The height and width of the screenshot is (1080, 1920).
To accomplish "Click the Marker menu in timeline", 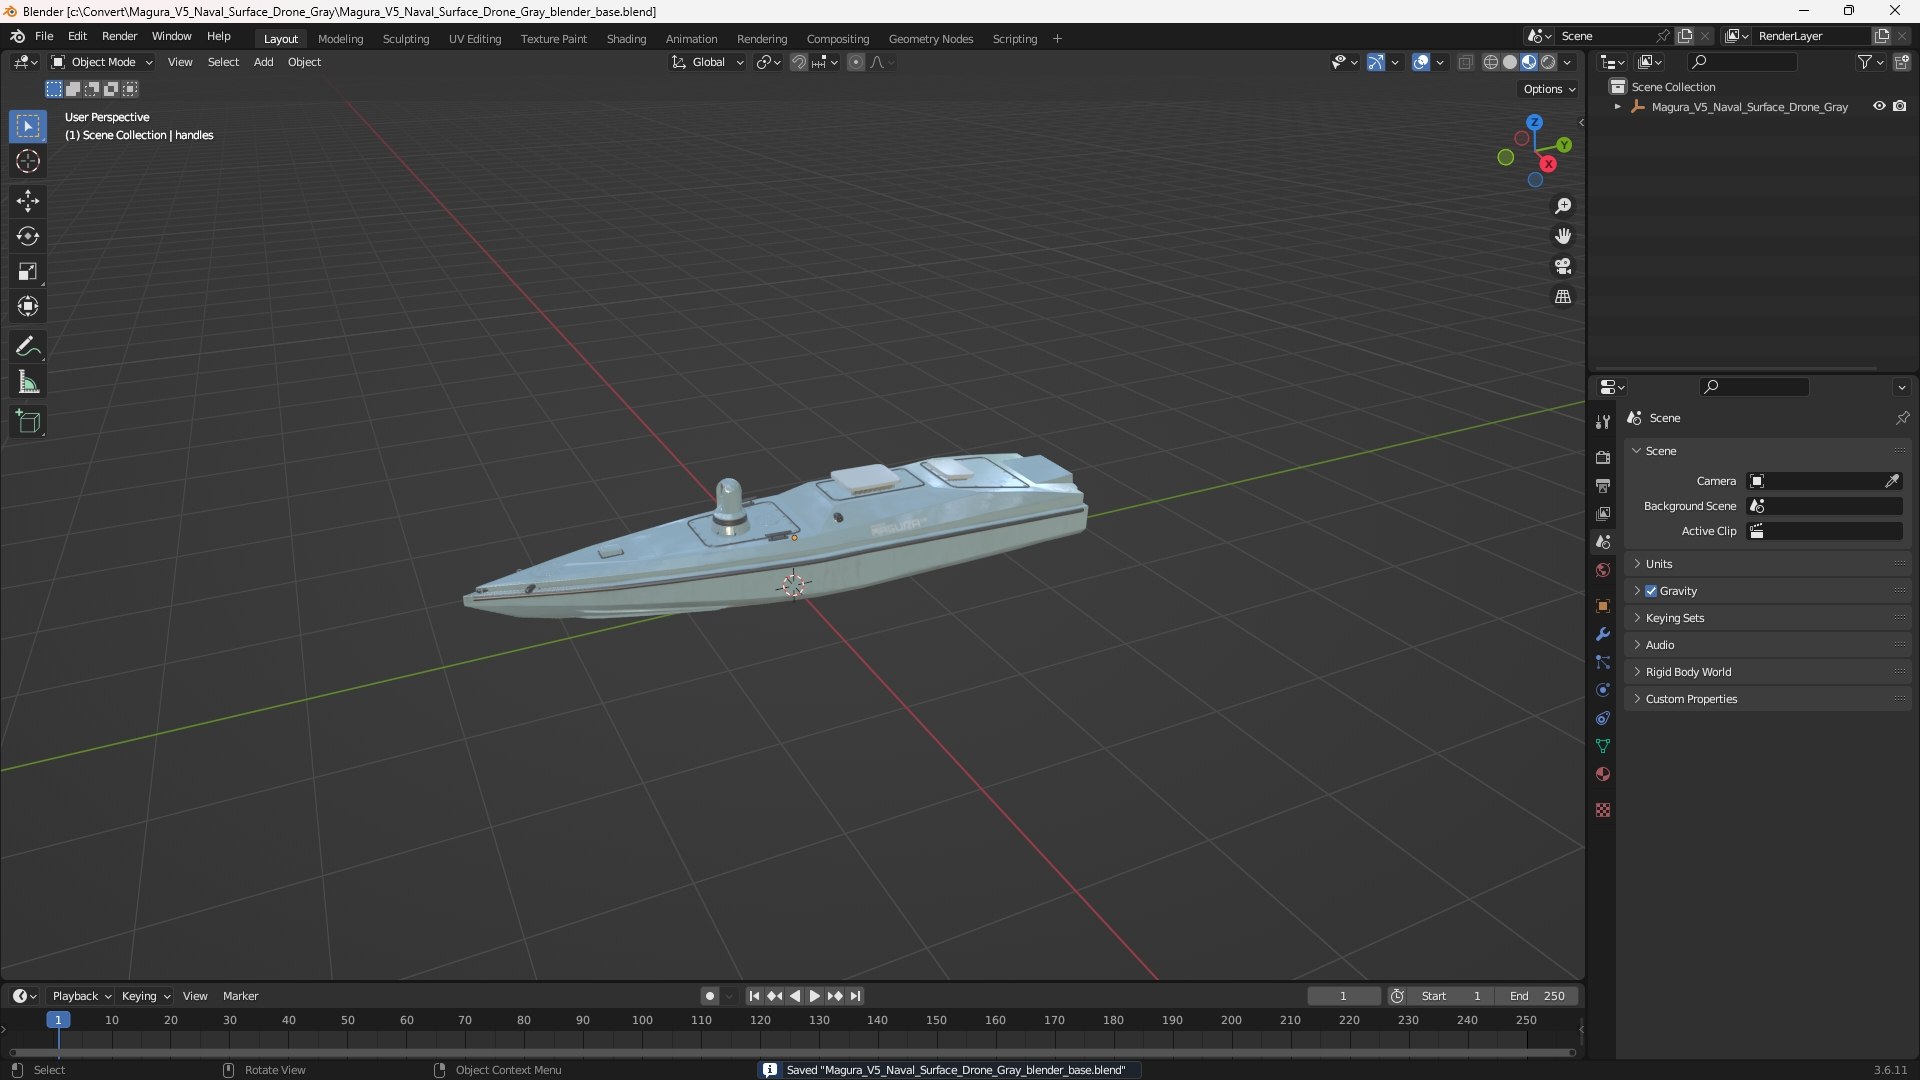I will coord(240,996).
